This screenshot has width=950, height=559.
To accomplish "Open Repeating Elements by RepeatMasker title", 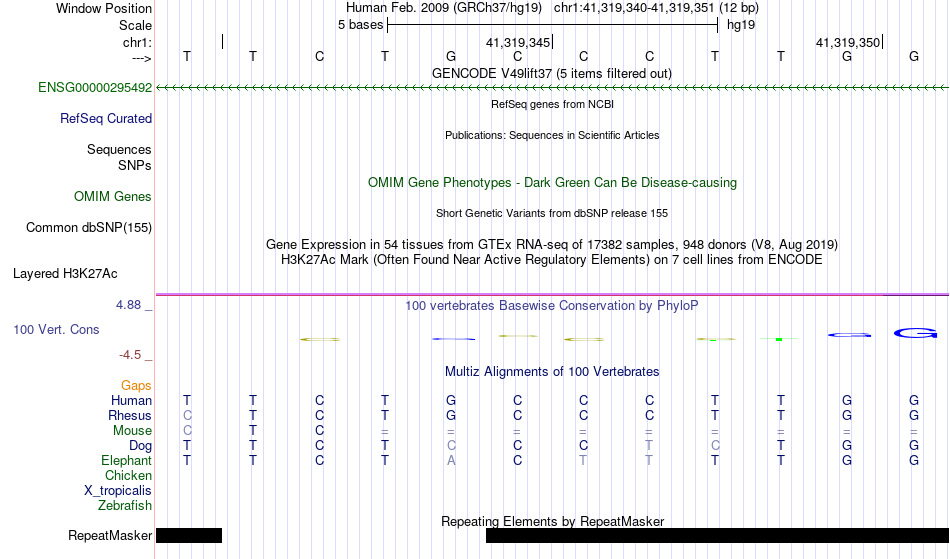I will pyautogui.click(x=552, y=521).
